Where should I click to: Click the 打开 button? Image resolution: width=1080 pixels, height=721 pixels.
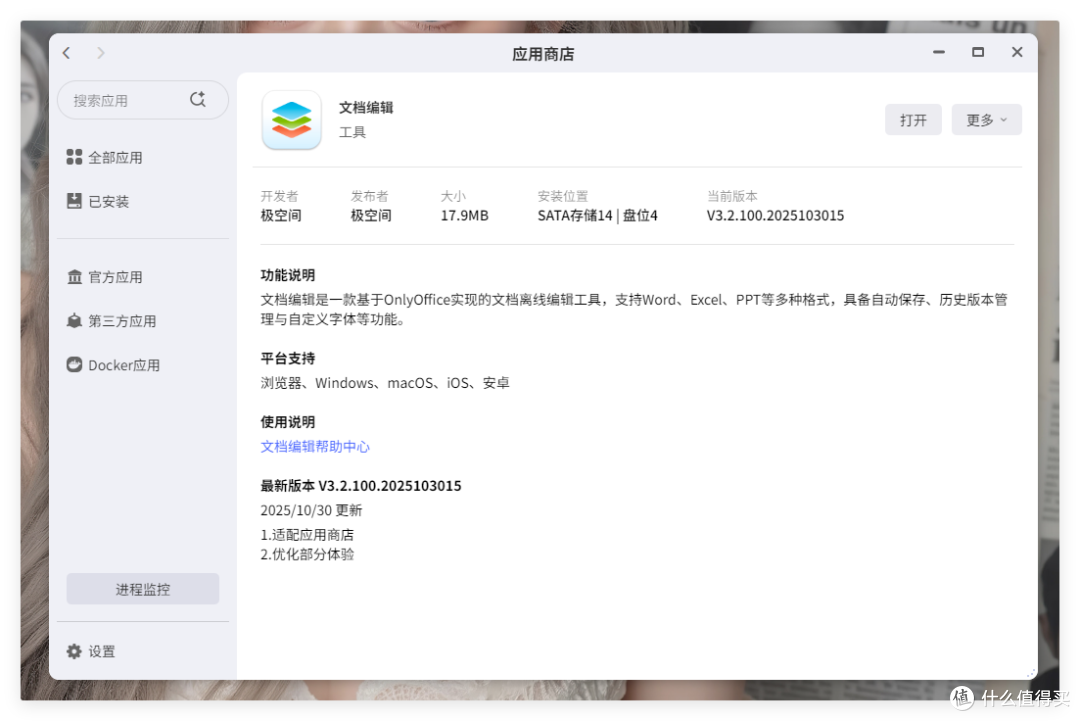pyautogui.click(x=913, y=120)
